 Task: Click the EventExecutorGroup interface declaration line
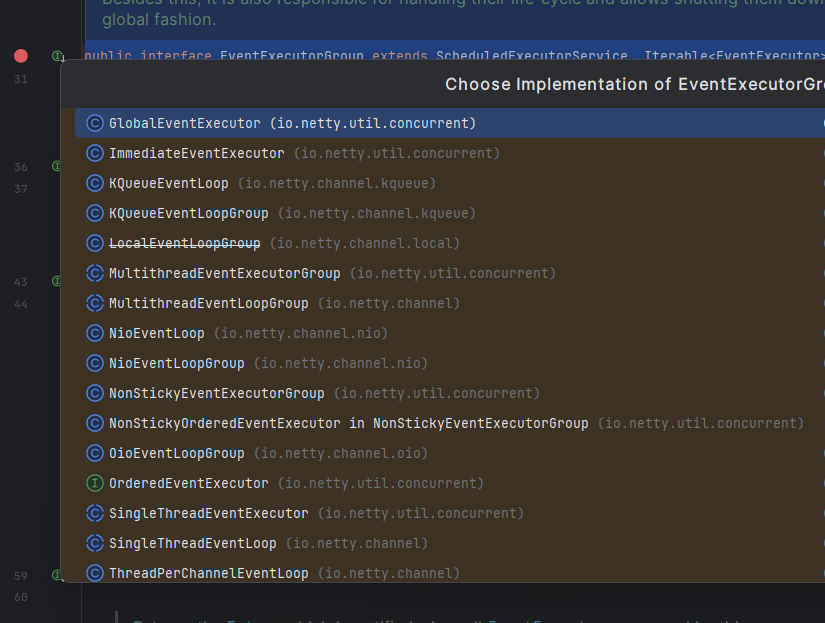[x=455, y=55]
